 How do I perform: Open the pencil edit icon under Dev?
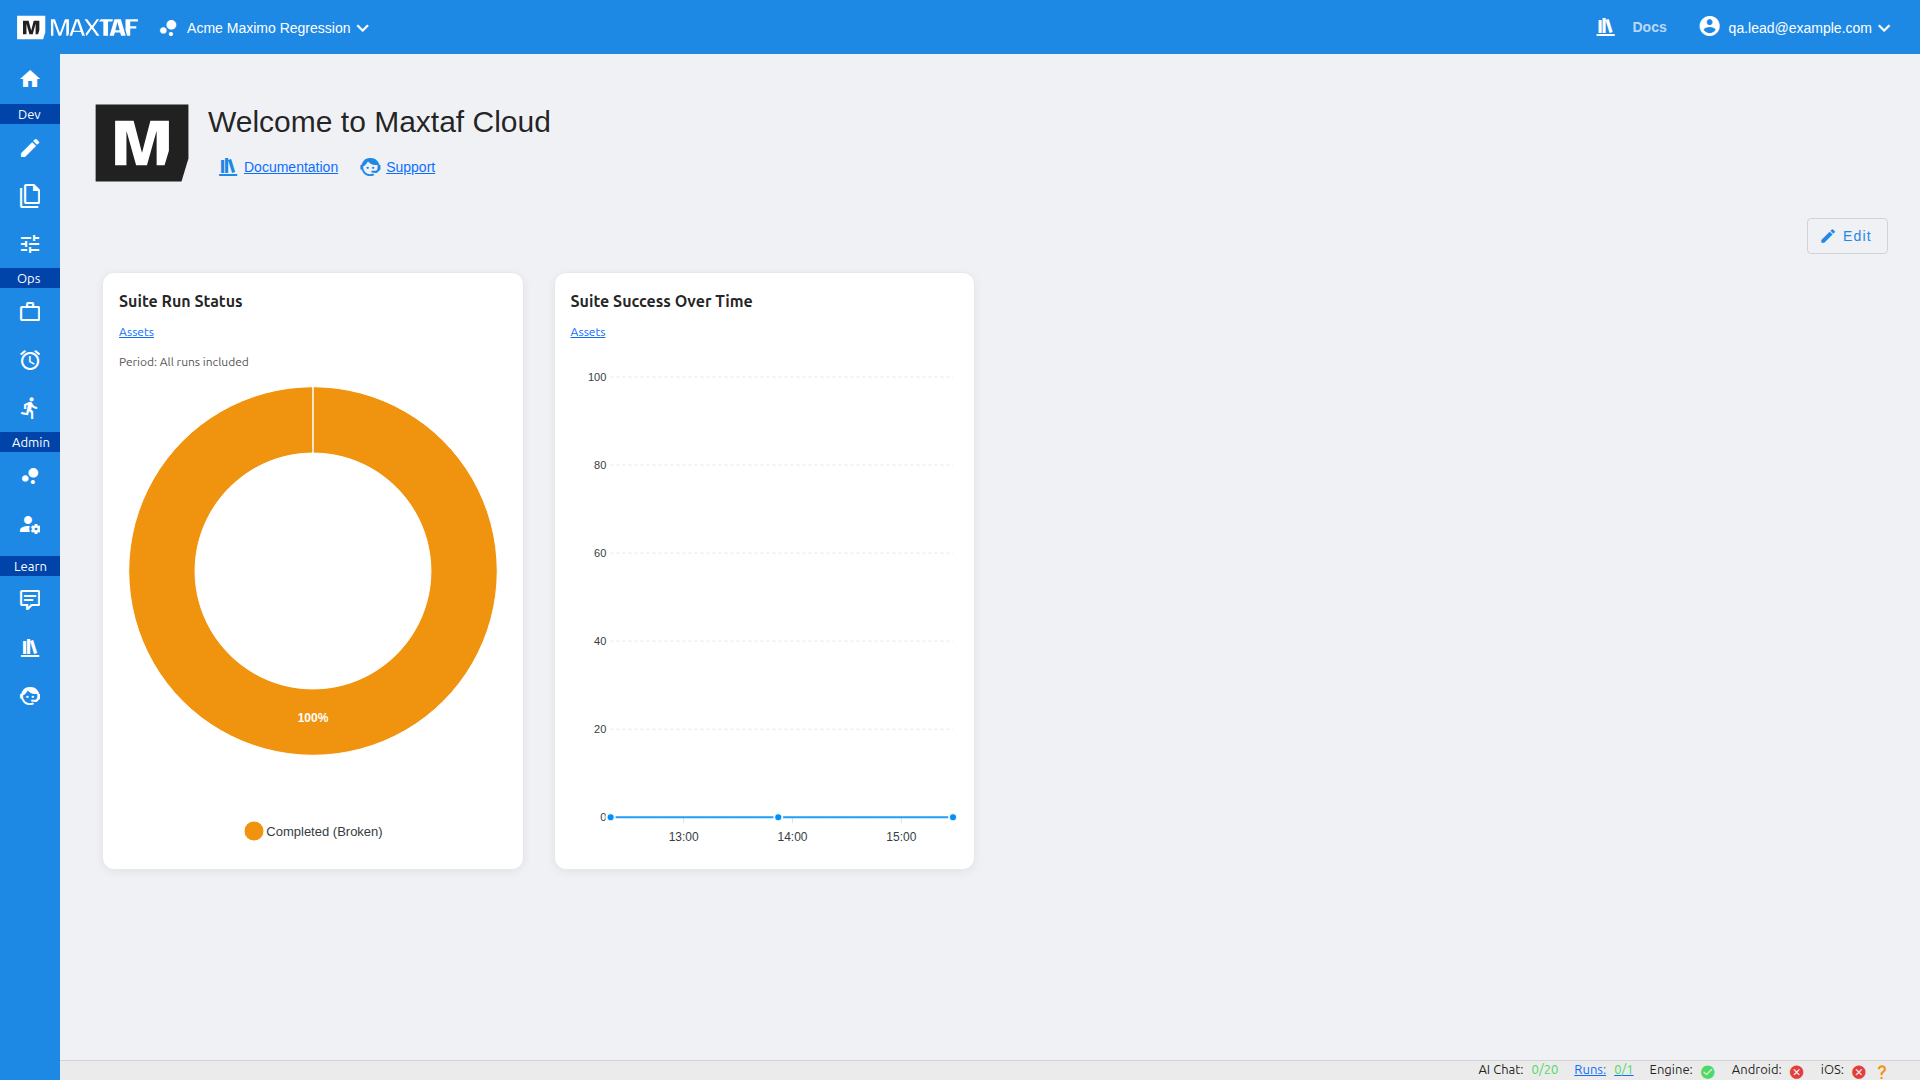pyautogui.click(x=30, y=148)
